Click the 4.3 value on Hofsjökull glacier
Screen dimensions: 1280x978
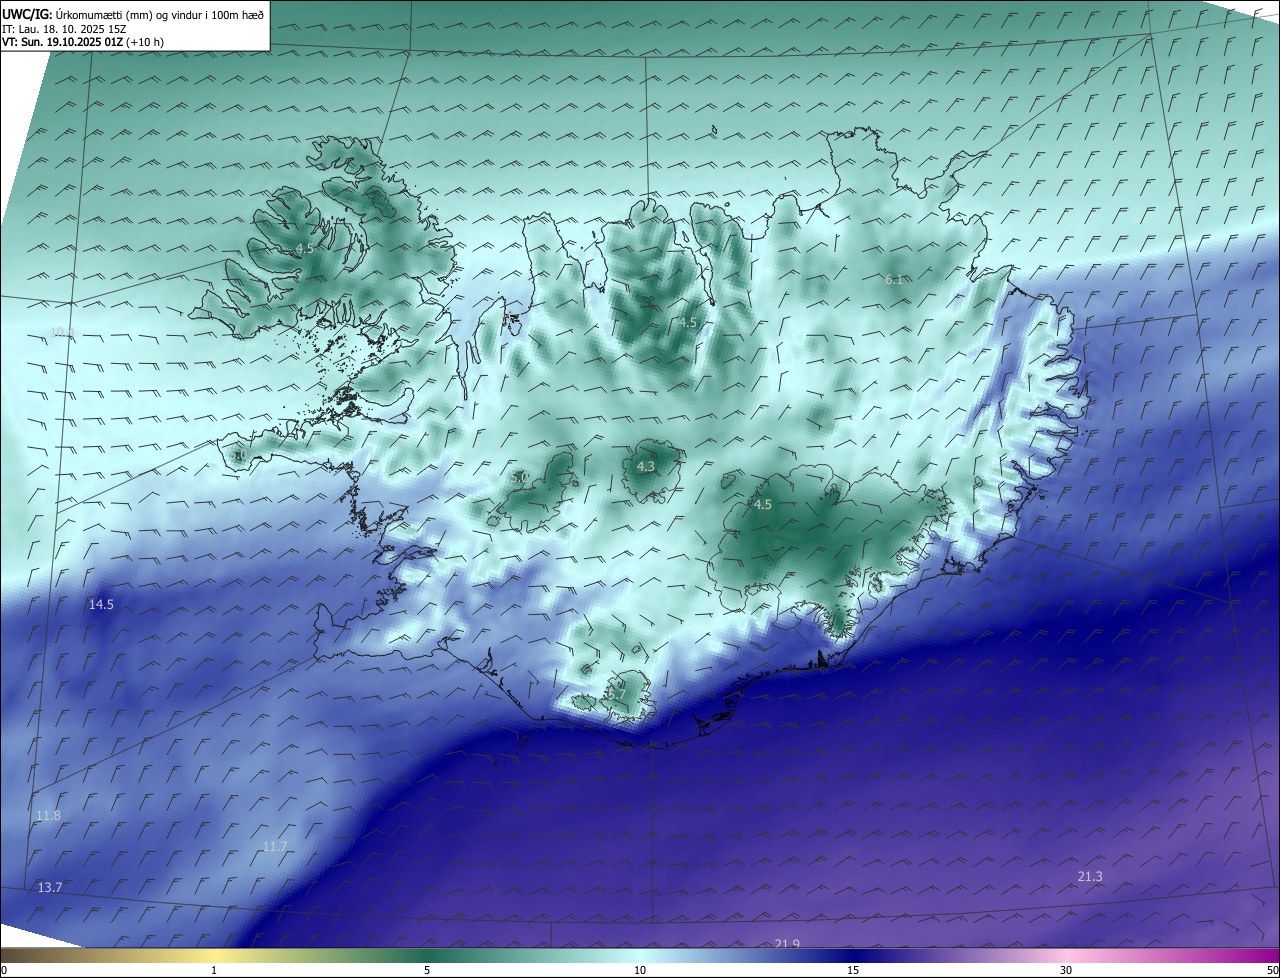point(646,466)
